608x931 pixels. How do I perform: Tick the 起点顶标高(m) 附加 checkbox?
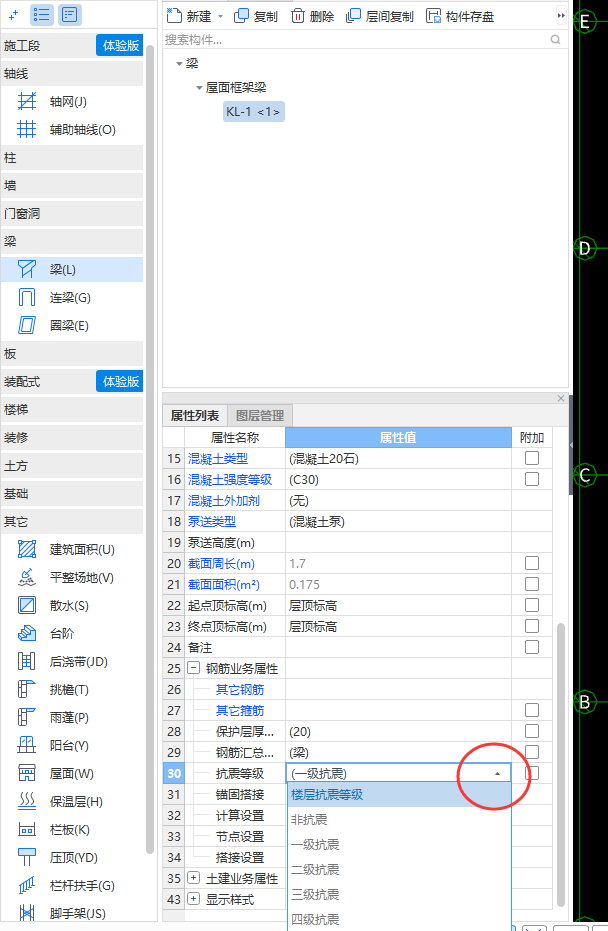pos(532,605)
